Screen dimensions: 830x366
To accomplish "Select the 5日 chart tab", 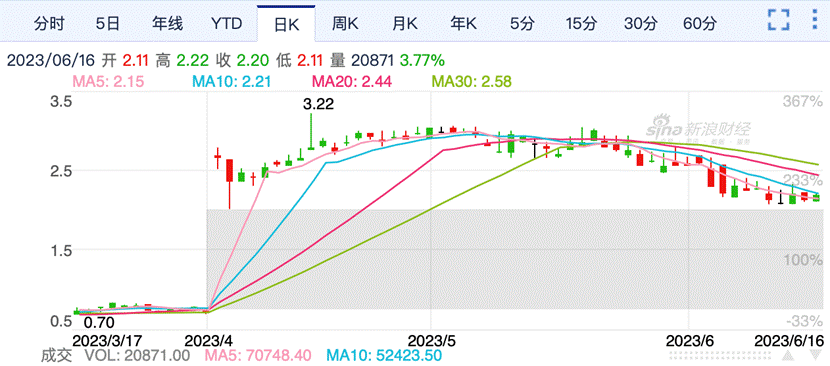I will tap(107, 24).
